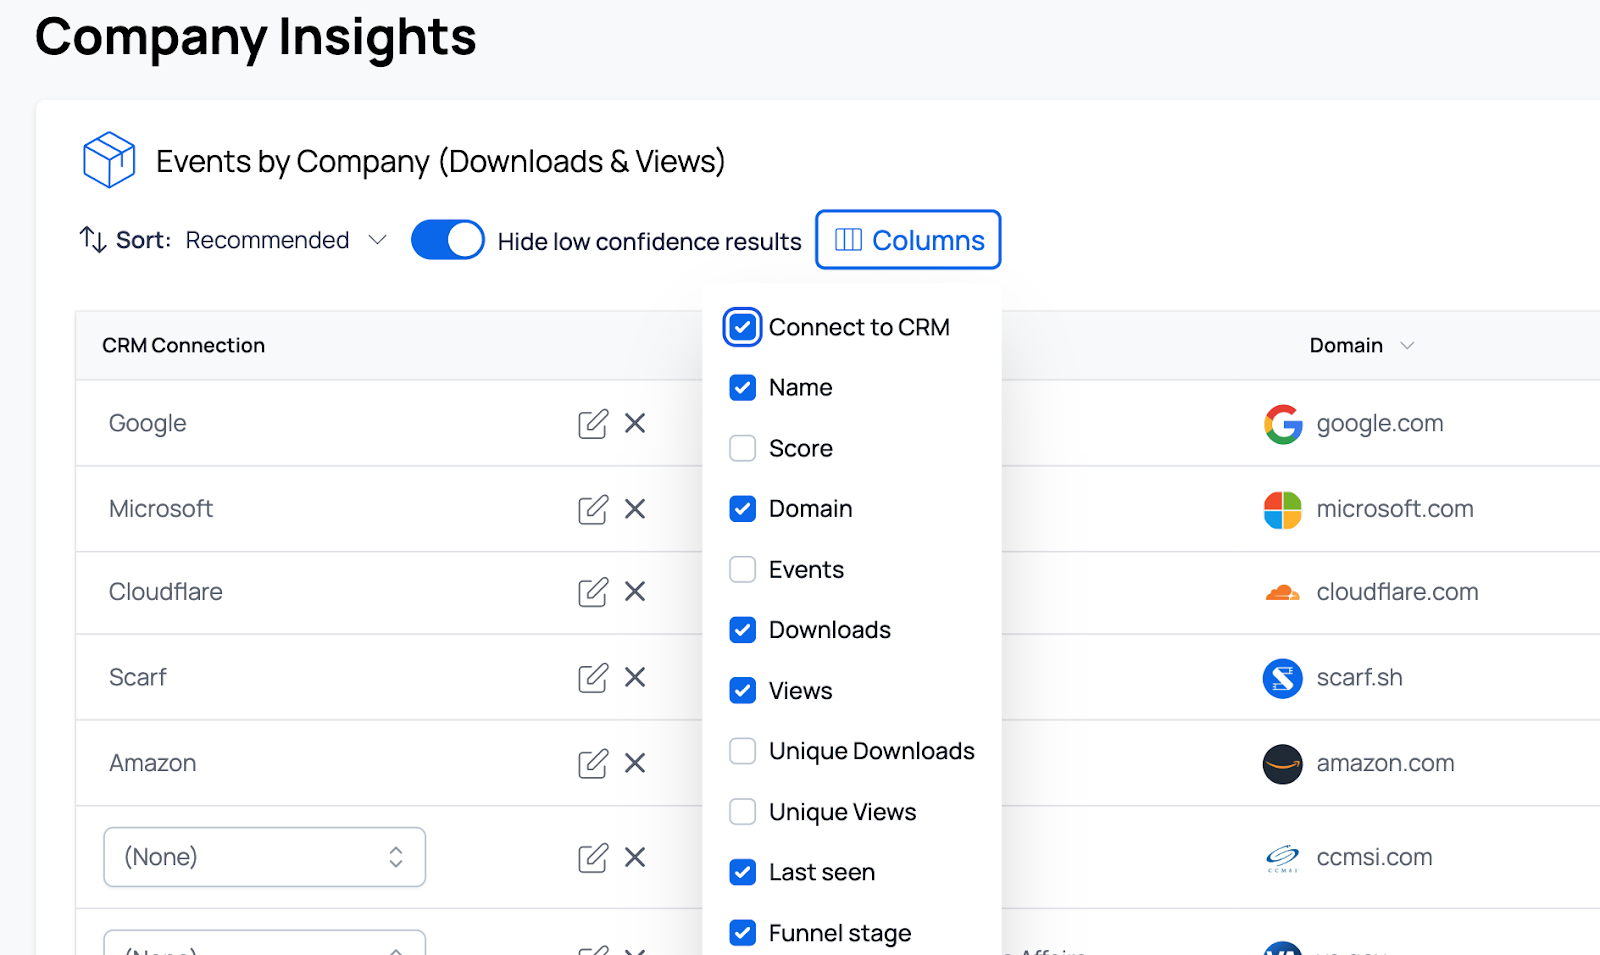
Task: Remove the Microsoft CRM connection with X
Action: pyautogui.click(x=635, y=509)
